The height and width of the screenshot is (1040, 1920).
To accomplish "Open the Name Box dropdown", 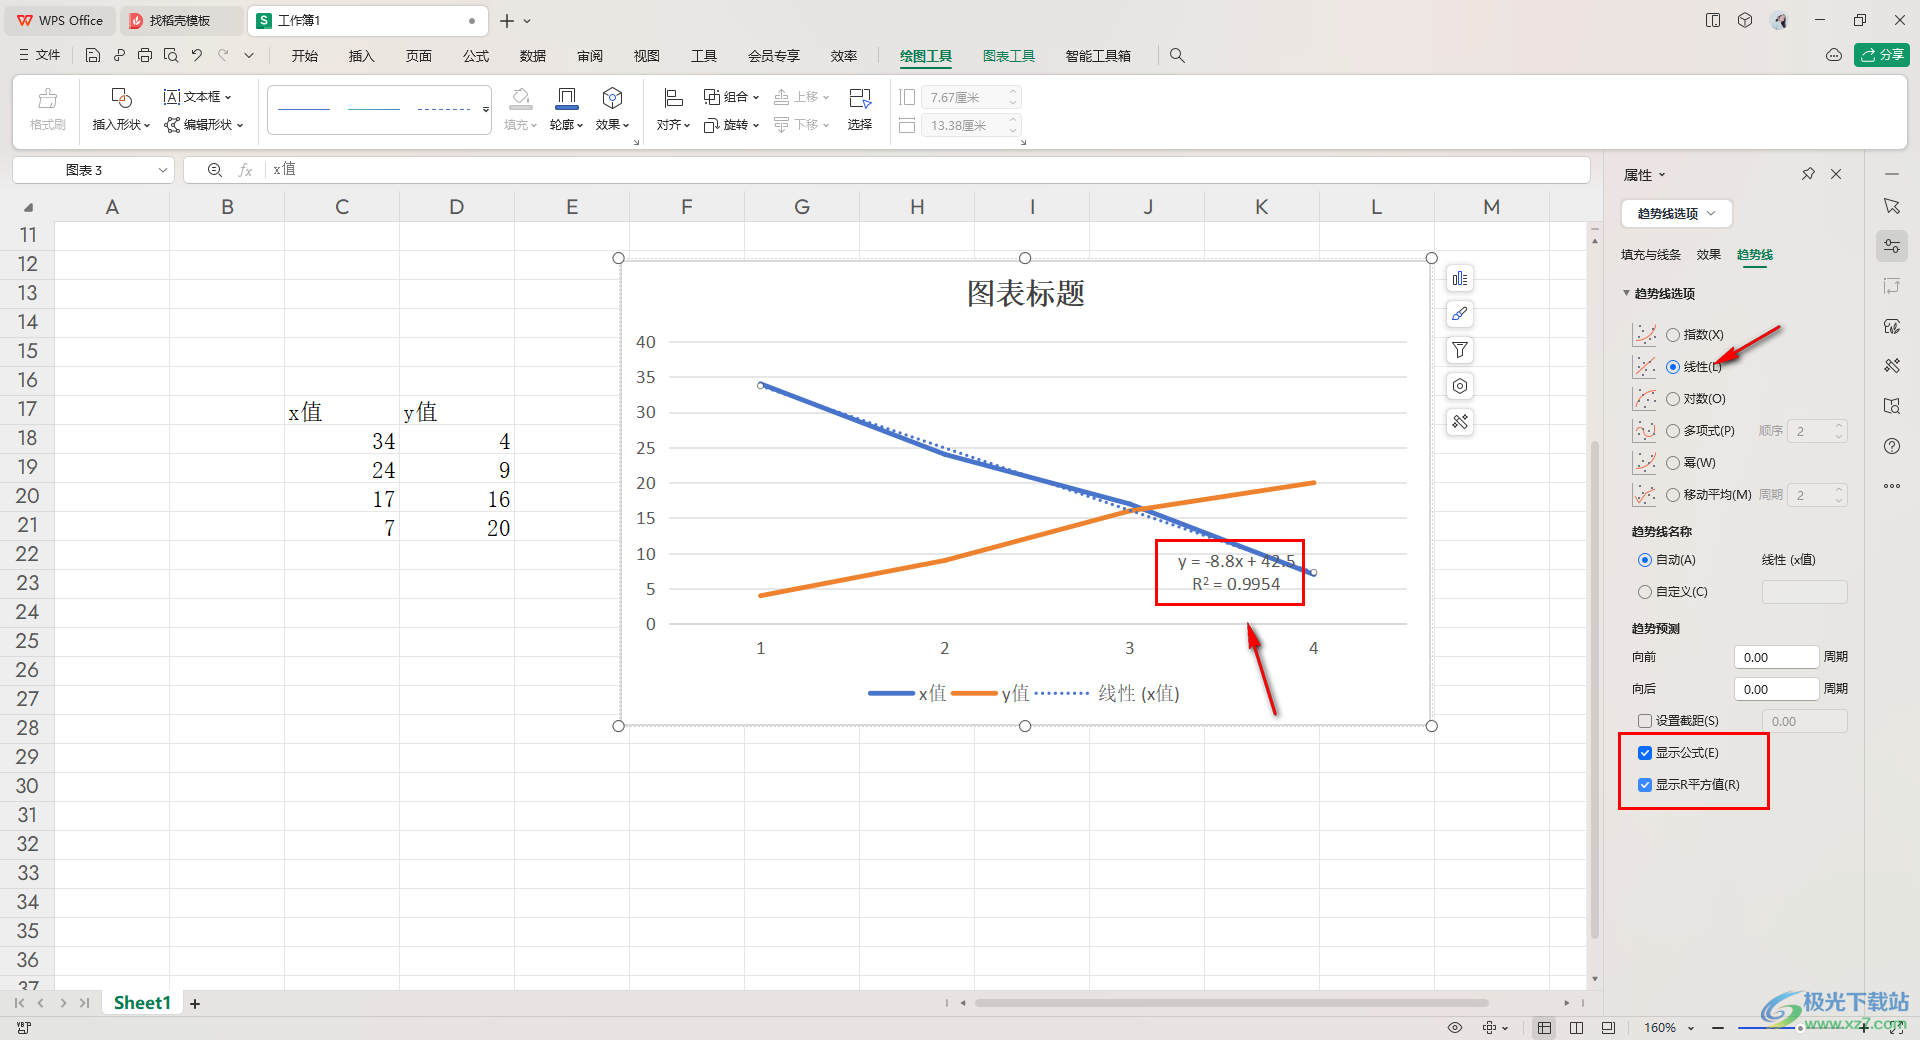I will [163, 170].
